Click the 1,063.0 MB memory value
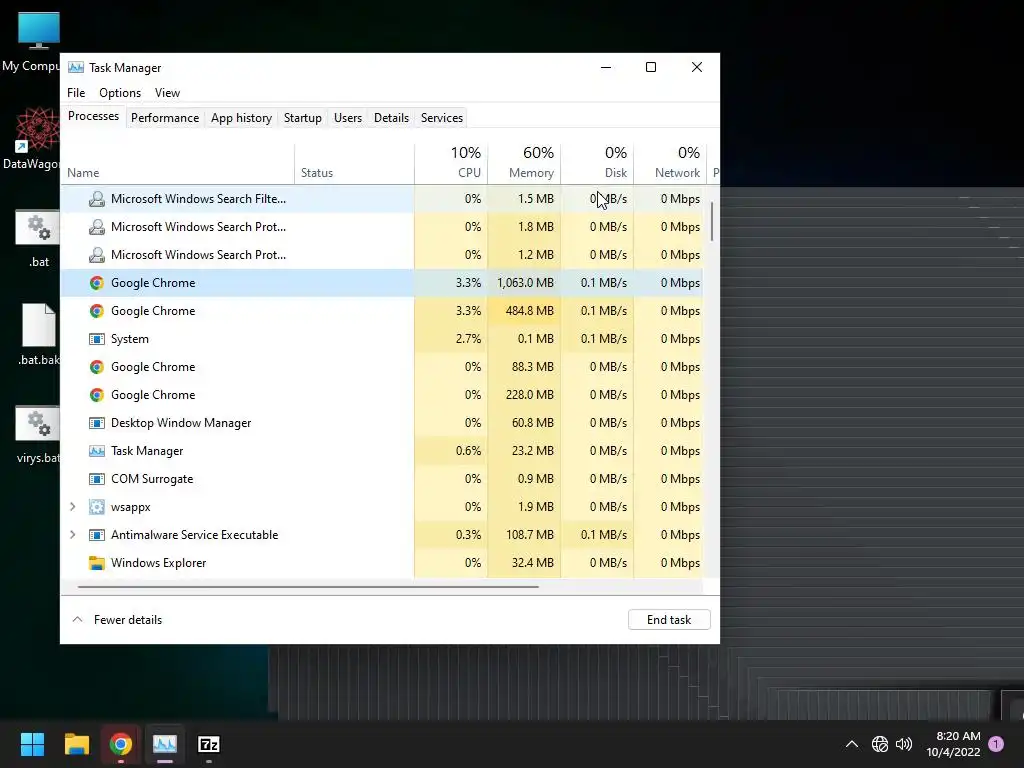The width and height of the screenshot is (1024, 768). (525, 283)
